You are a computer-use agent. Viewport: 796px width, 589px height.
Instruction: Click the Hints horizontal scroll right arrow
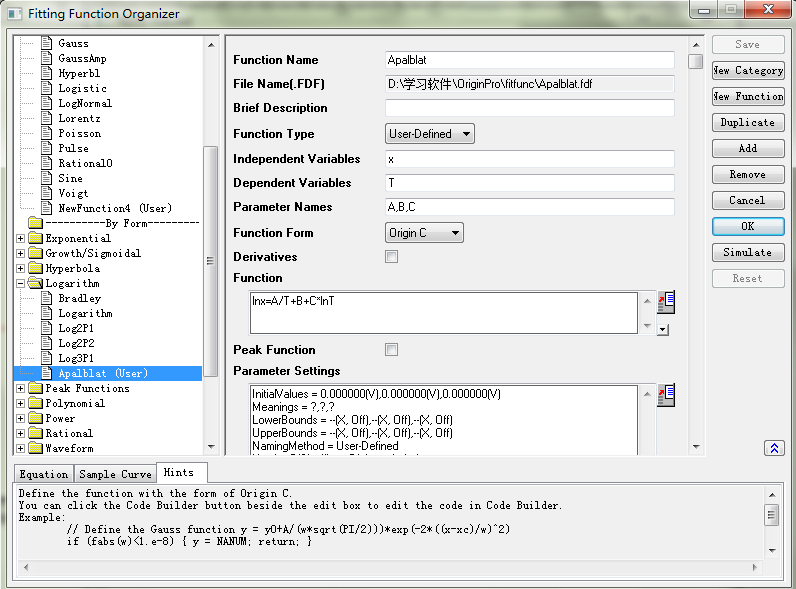755,567
